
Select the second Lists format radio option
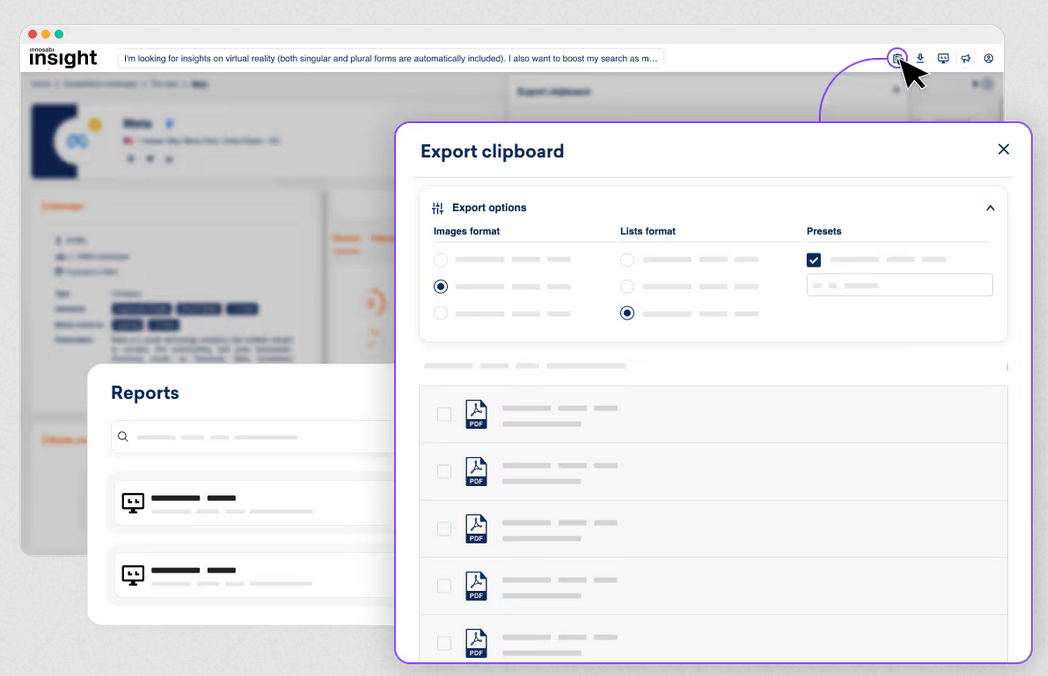[x=627, y=287]
